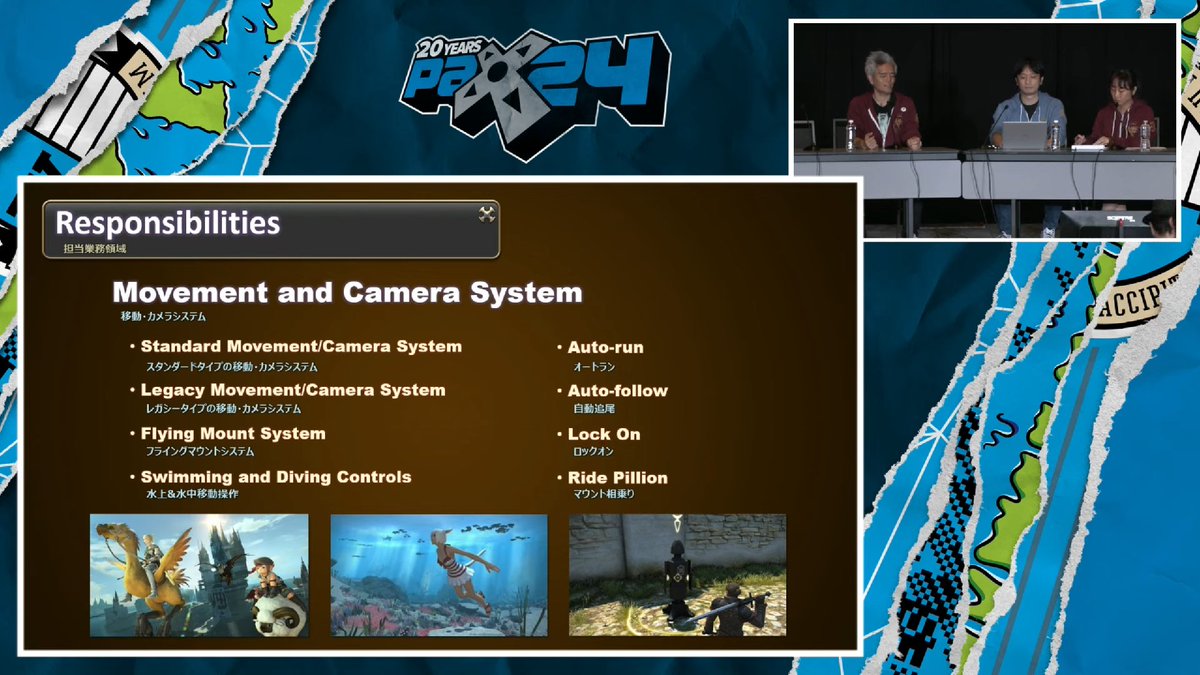Select Swimming and Diving Controls text
Image resolution: width=1200 pixels, height=675 pixels.
(276, 477)
